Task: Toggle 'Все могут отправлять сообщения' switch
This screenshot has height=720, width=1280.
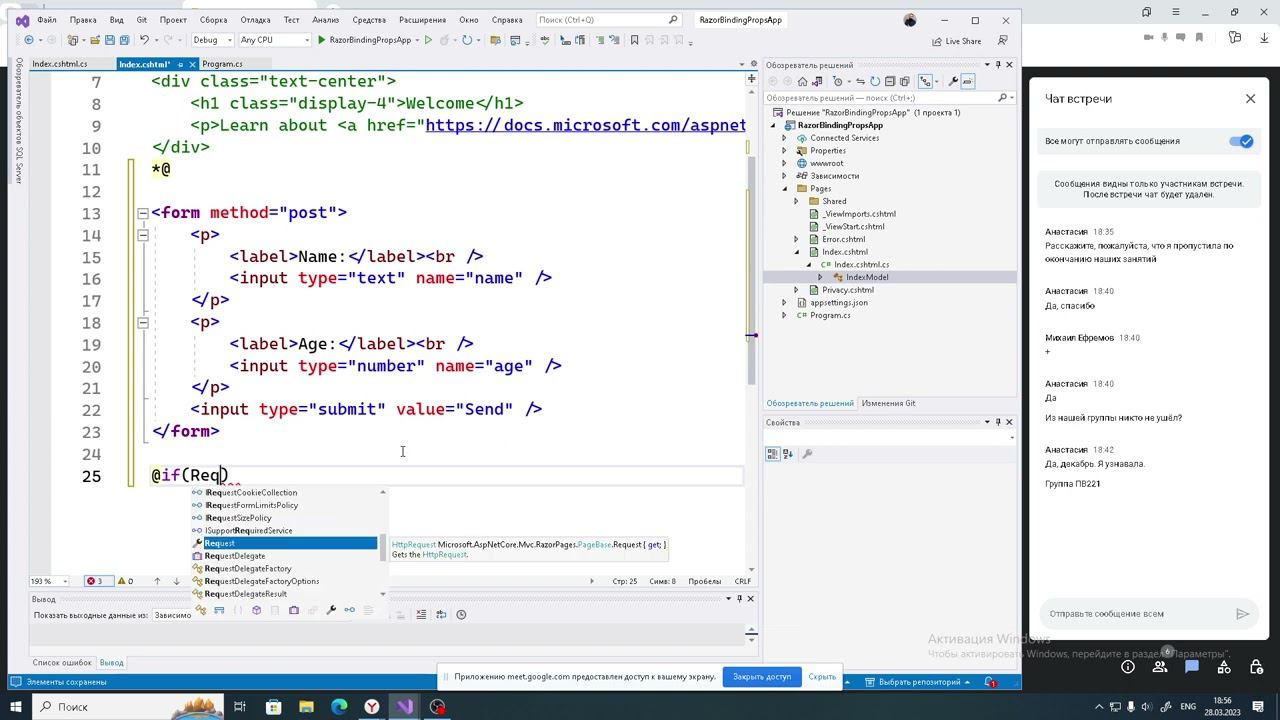Action: pyautogui.click(x=1241, y=141)
